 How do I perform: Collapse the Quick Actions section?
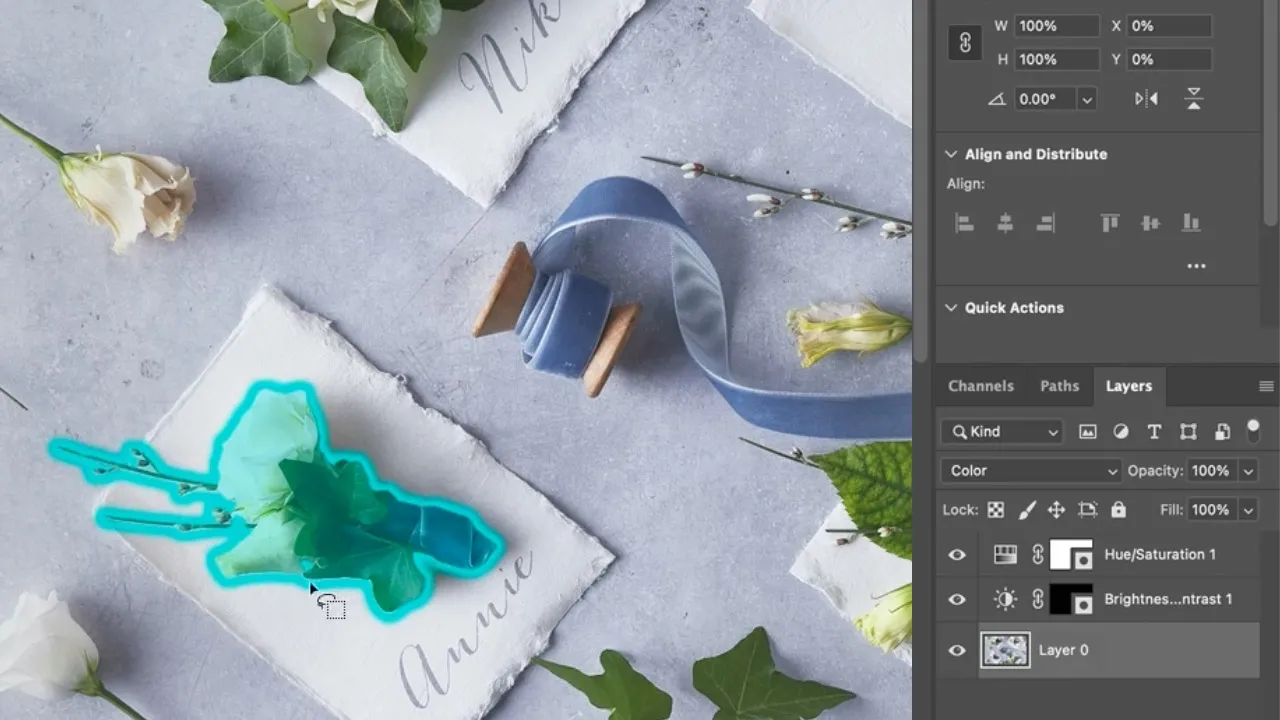(x=951, y=308)
